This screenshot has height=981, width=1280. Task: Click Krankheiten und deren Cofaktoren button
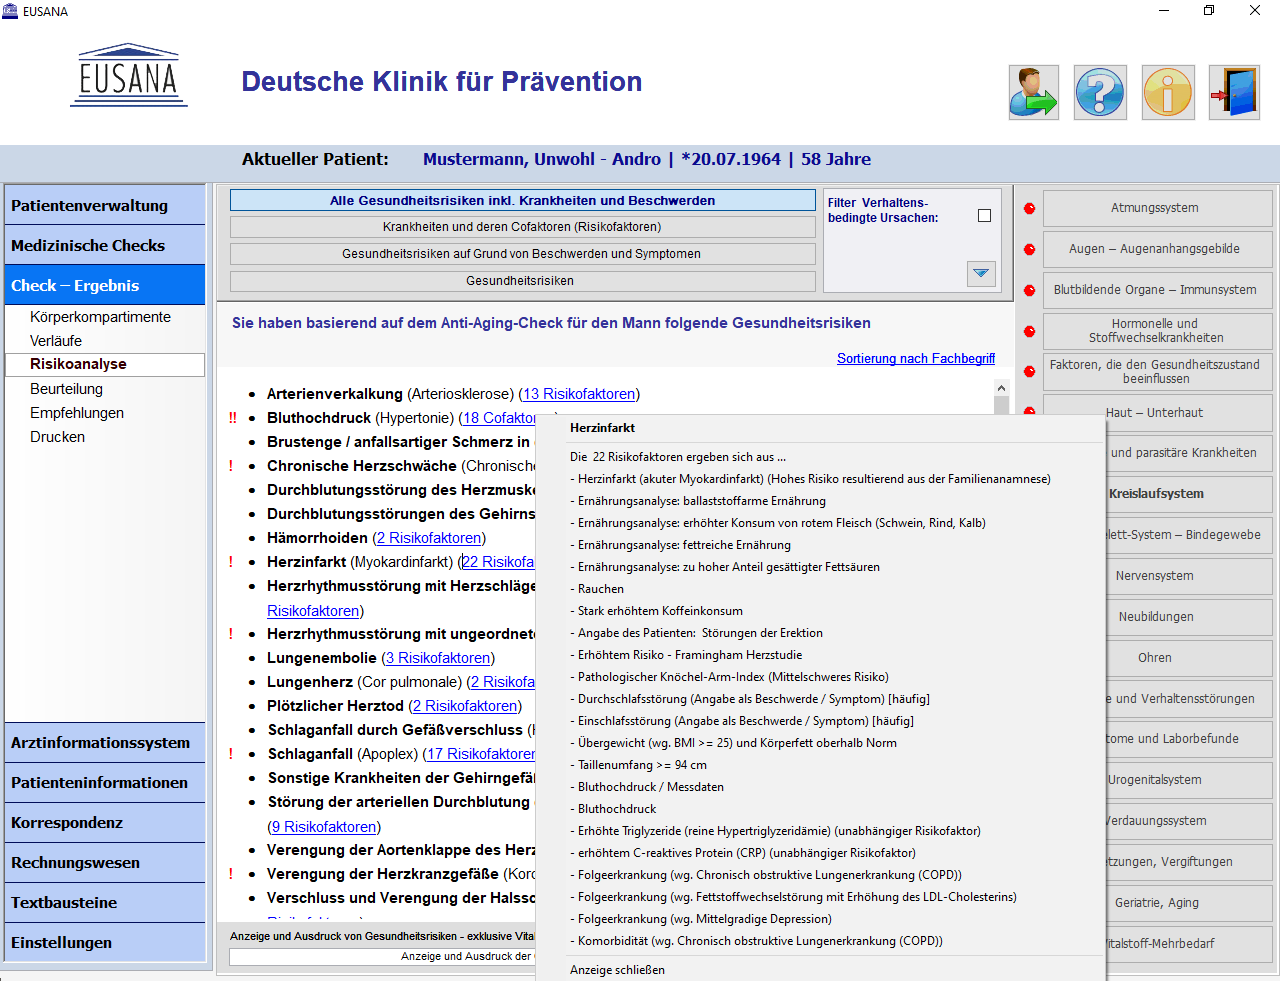click(x=522, y=227)
